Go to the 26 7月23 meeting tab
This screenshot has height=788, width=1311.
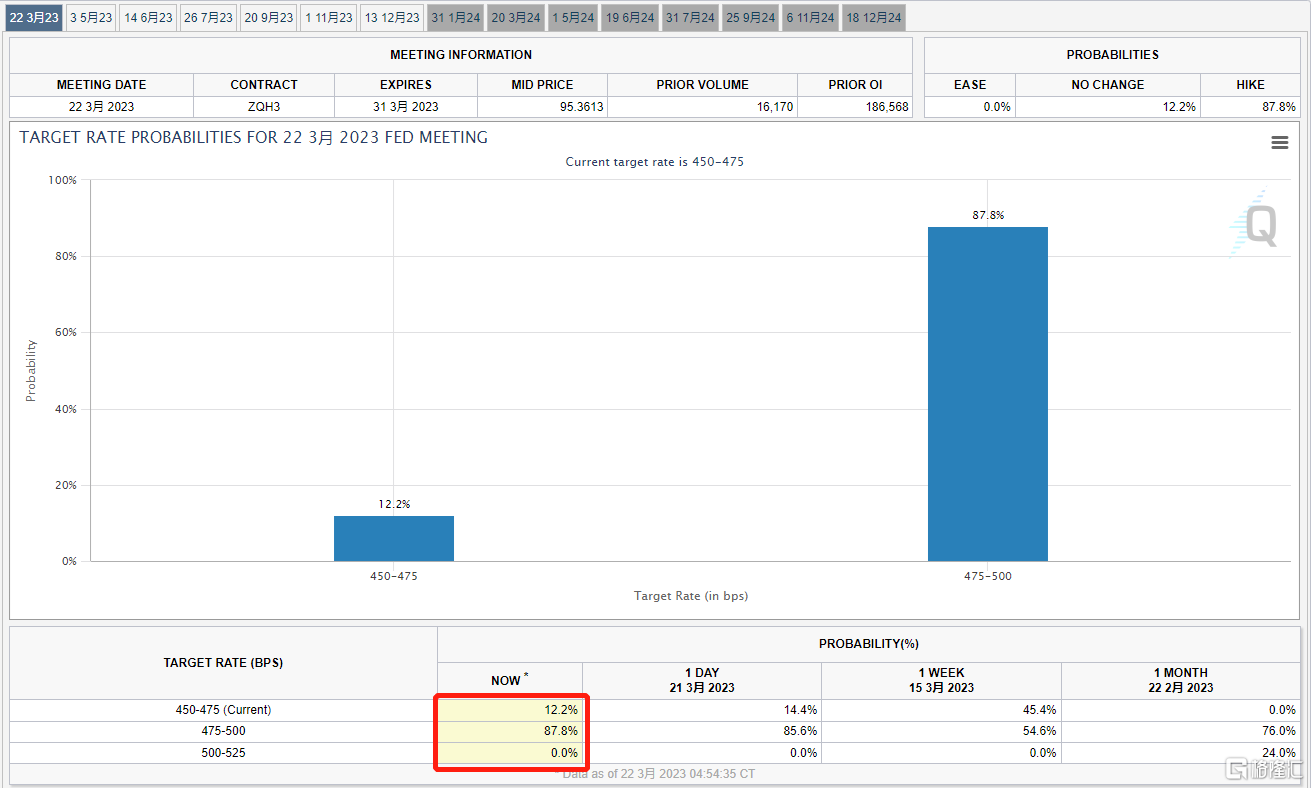coord(208,18)
